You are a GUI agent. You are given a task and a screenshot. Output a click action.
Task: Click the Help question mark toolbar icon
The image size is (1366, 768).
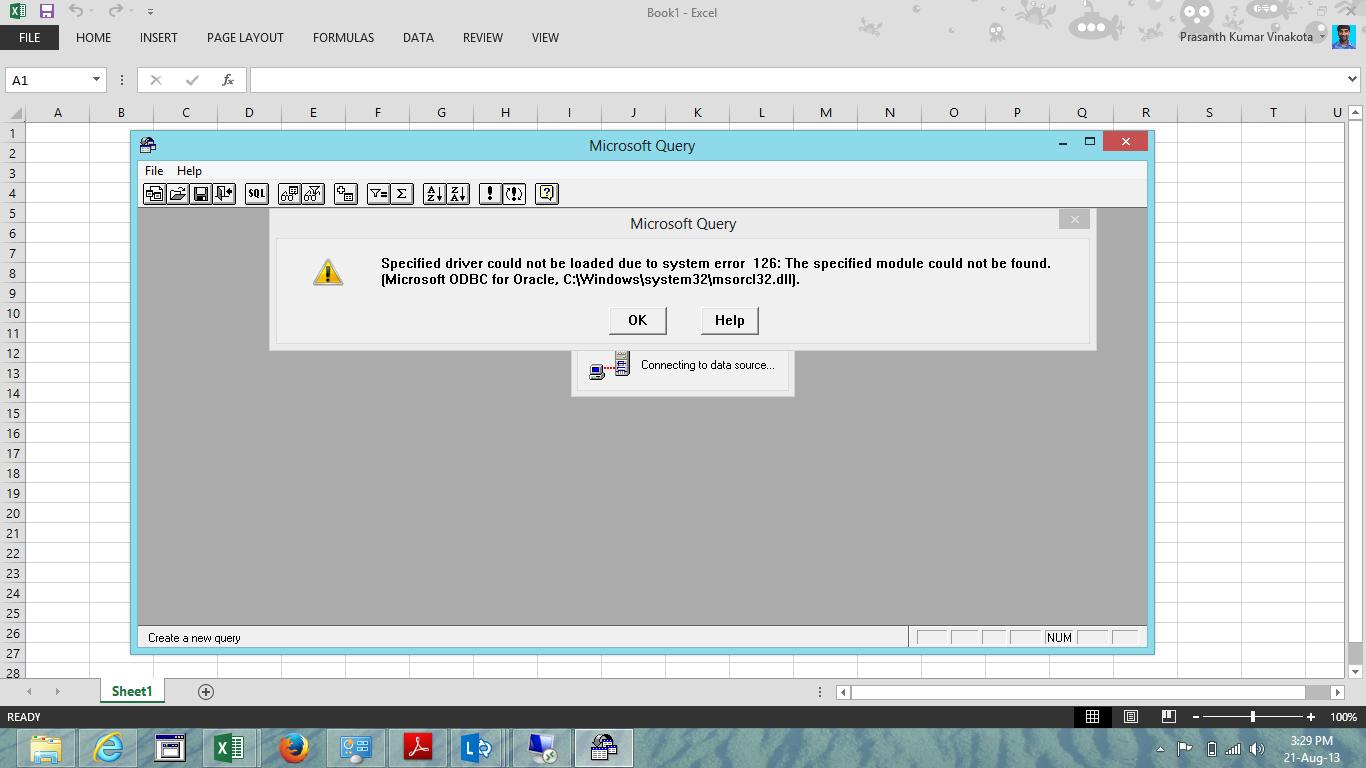547,194
